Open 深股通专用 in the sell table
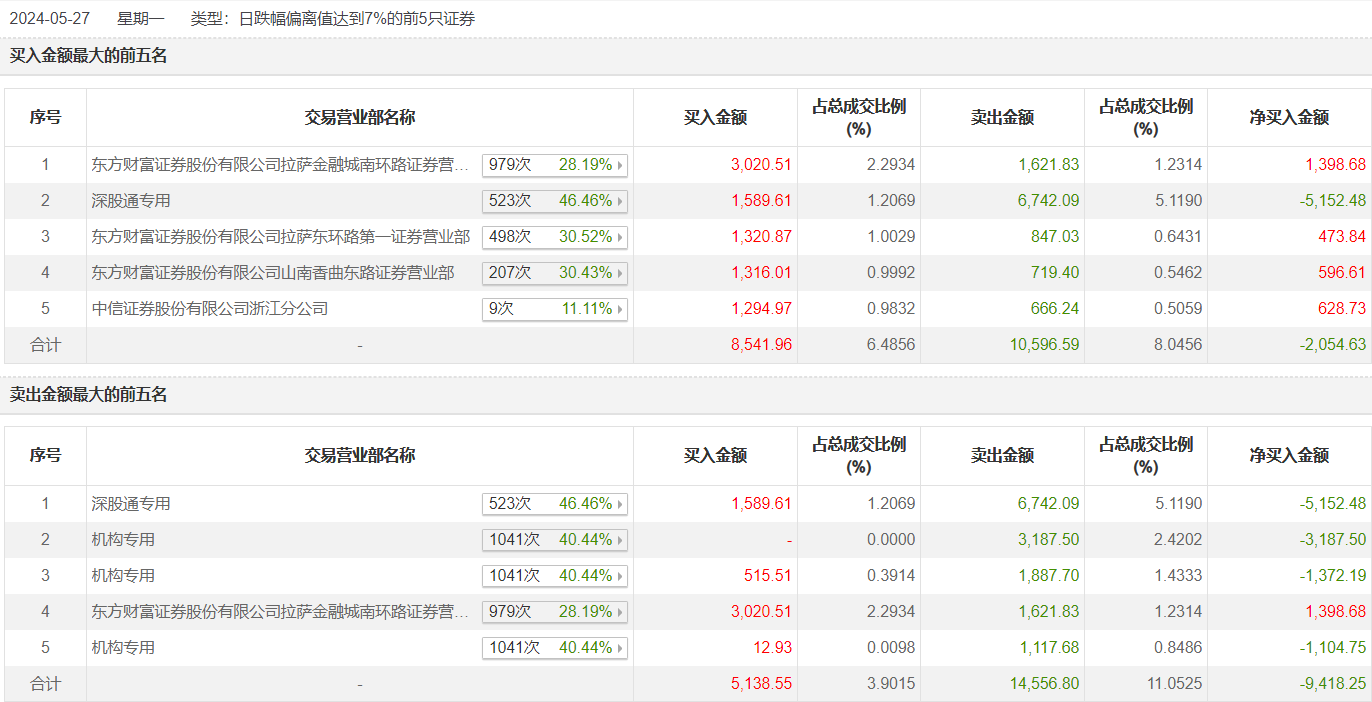Image resolution: width=1372 pixels, height=702 pixels. pos(131,504)
